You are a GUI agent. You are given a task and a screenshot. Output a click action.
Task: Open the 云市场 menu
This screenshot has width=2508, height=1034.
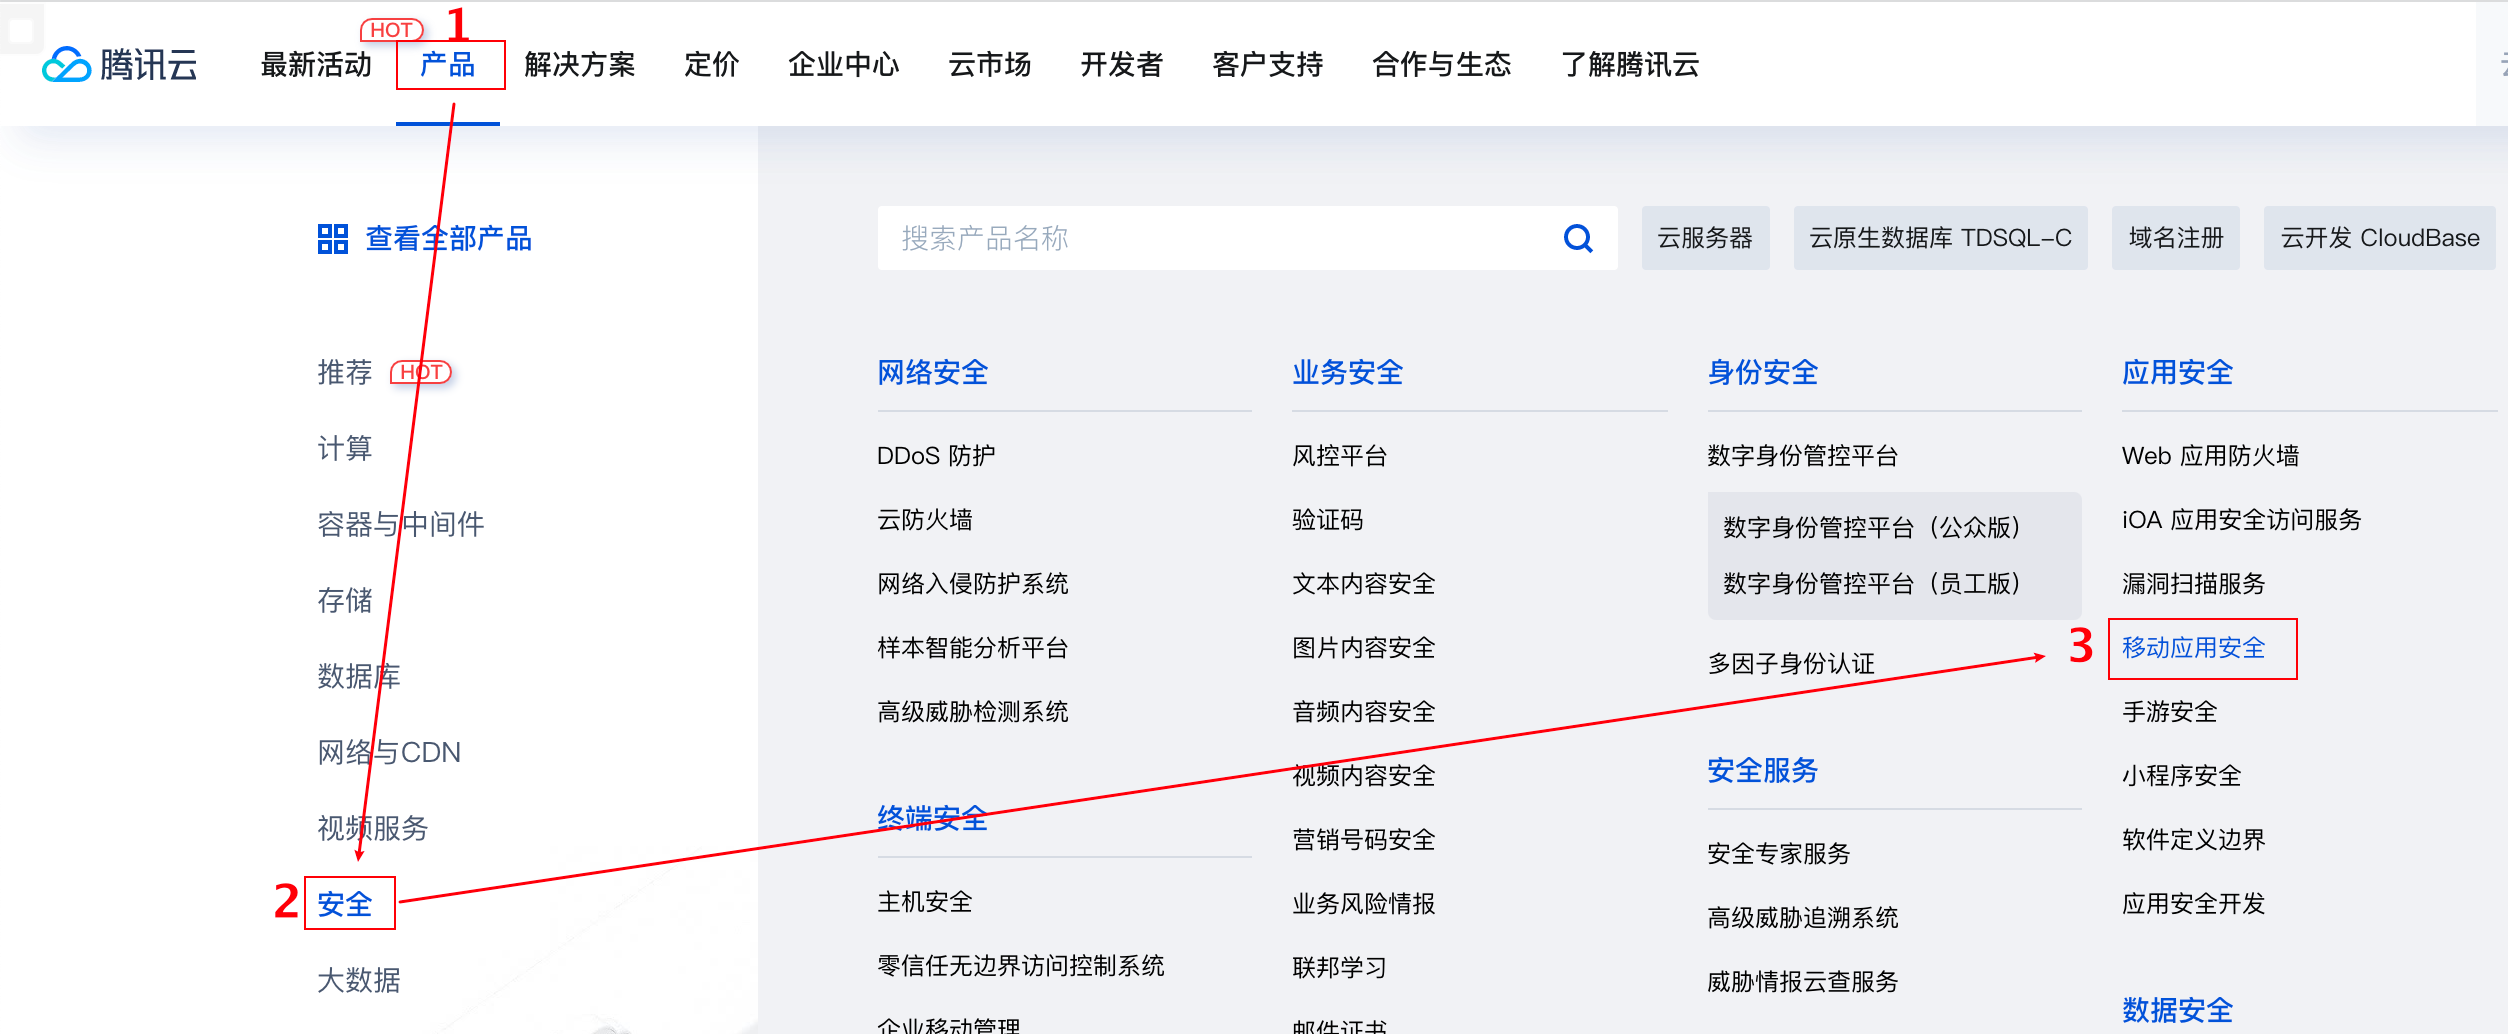point(990,65)
